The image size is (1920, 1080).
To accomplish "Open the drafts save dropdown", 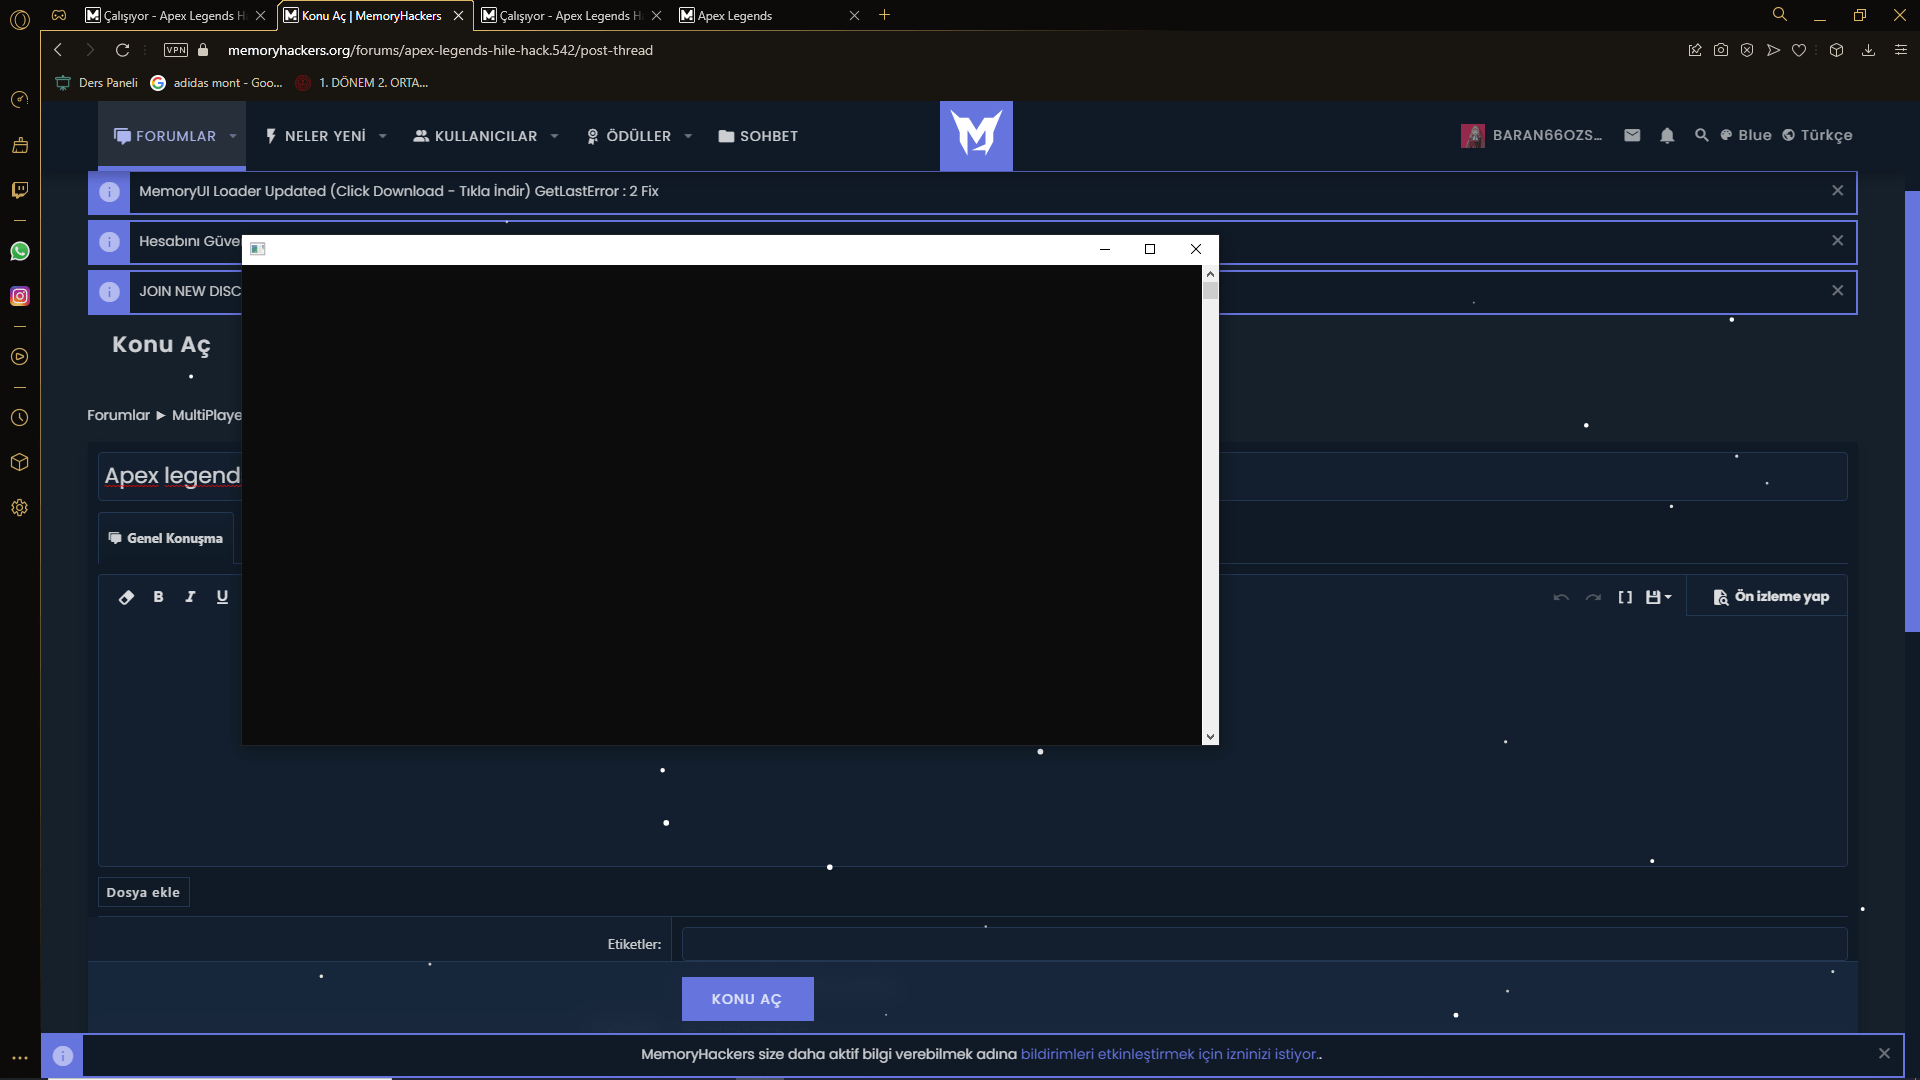I will pyautogui.click(x=1658, y=597).
